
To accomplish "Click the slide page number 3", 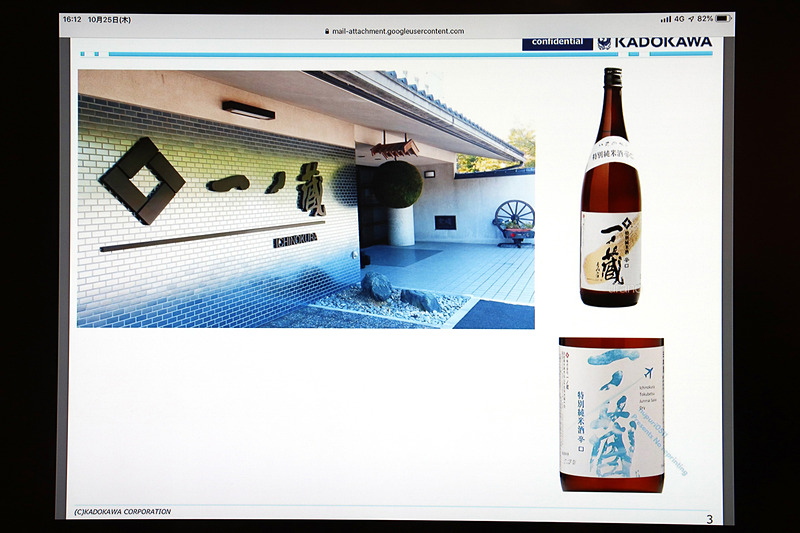I will pyautogui.click(x=709, y=519).
